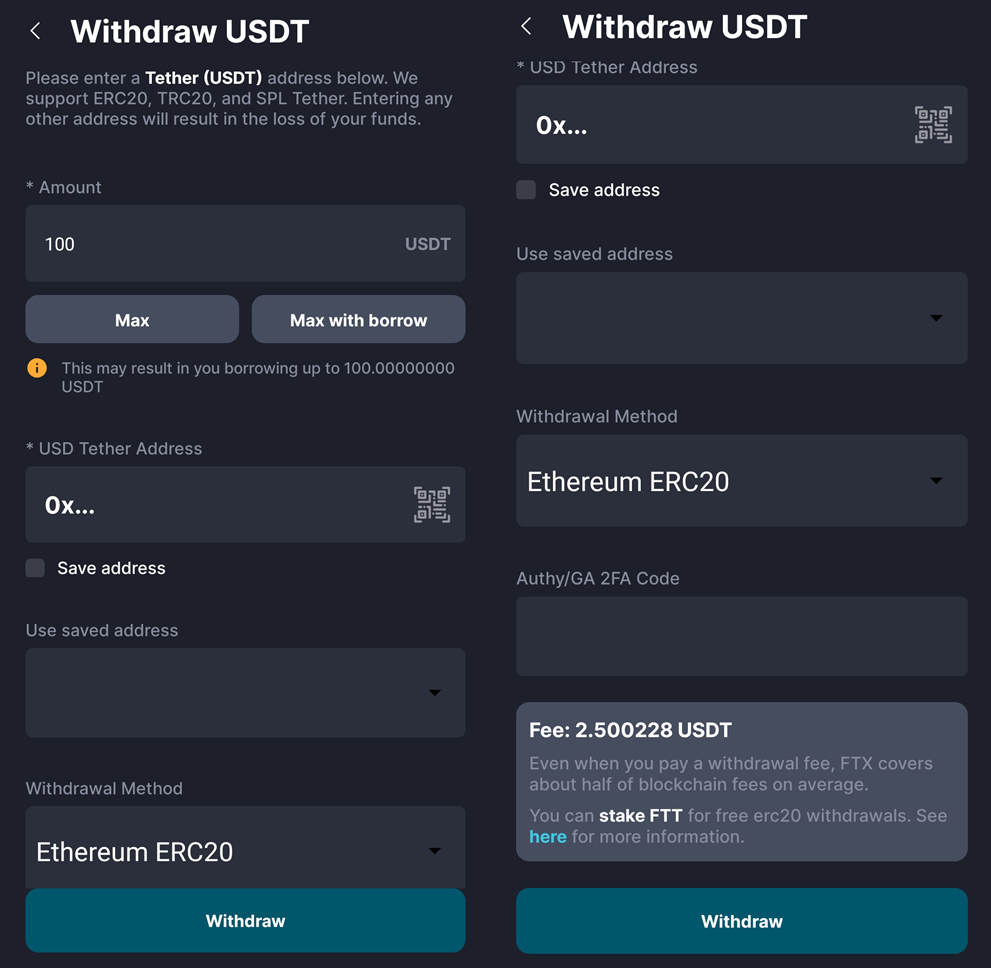Check Save address on the left screen
Screen dimensions: 991x968
tap(36, 568)
